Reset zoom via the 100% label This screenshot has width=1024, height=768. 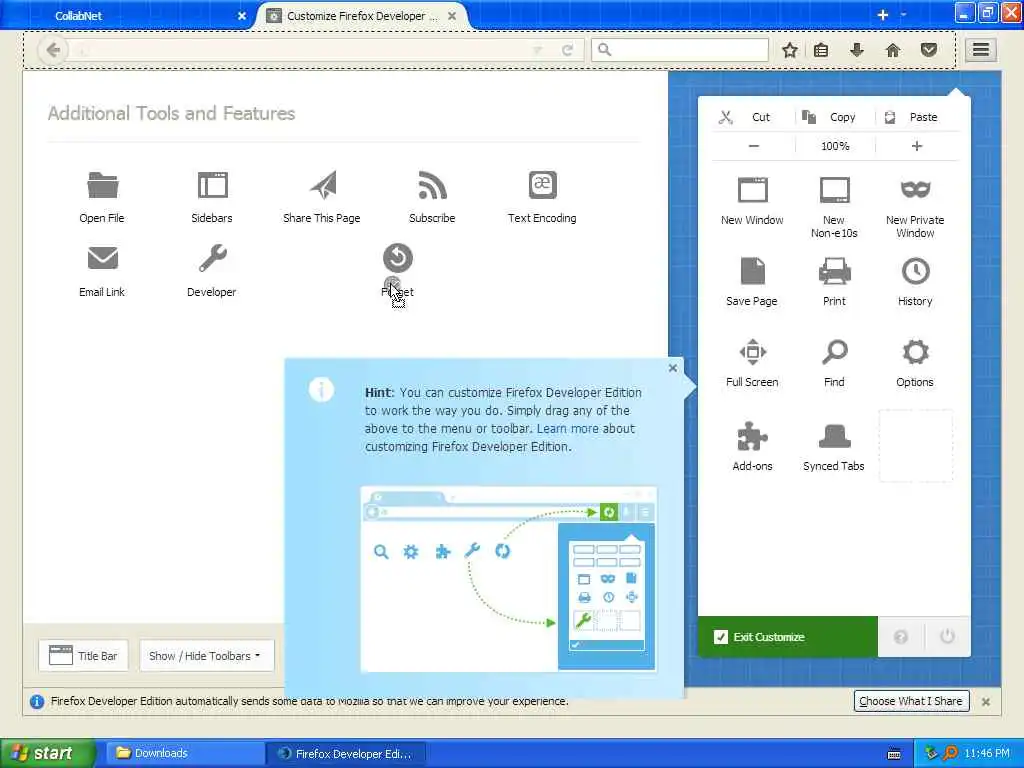click(x=835, y=146)
